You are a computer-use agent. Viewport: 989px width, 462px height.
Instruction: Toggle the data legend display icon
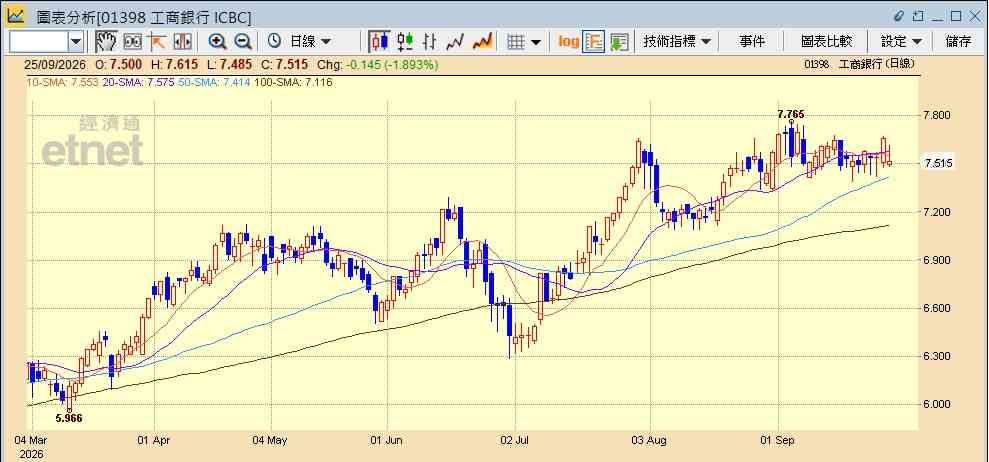pos(594,42)
